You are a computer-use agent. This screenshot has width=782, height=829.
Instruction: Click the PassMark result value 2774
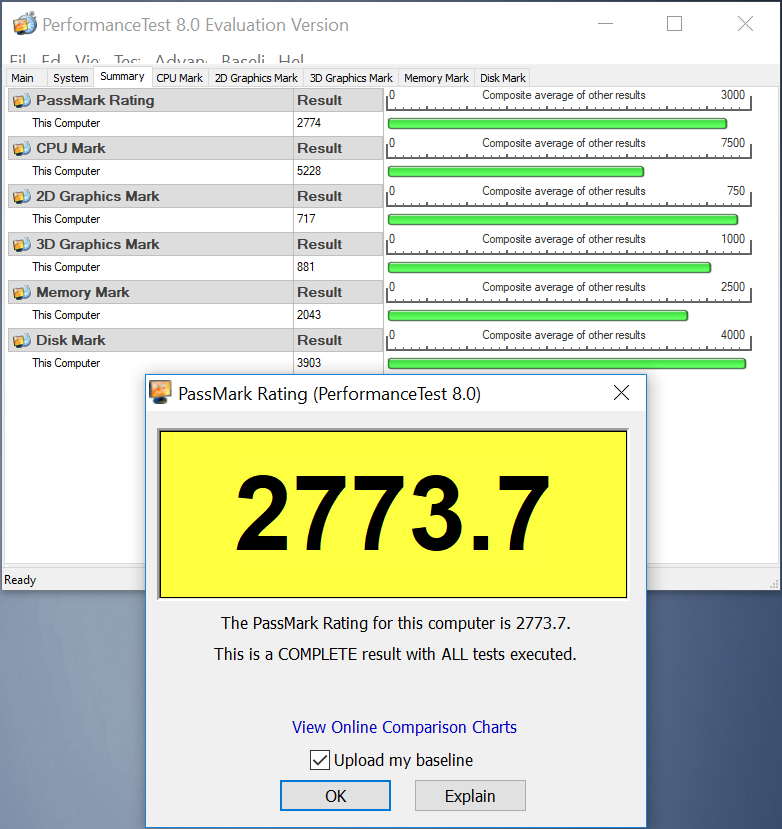tap(309, 123)
